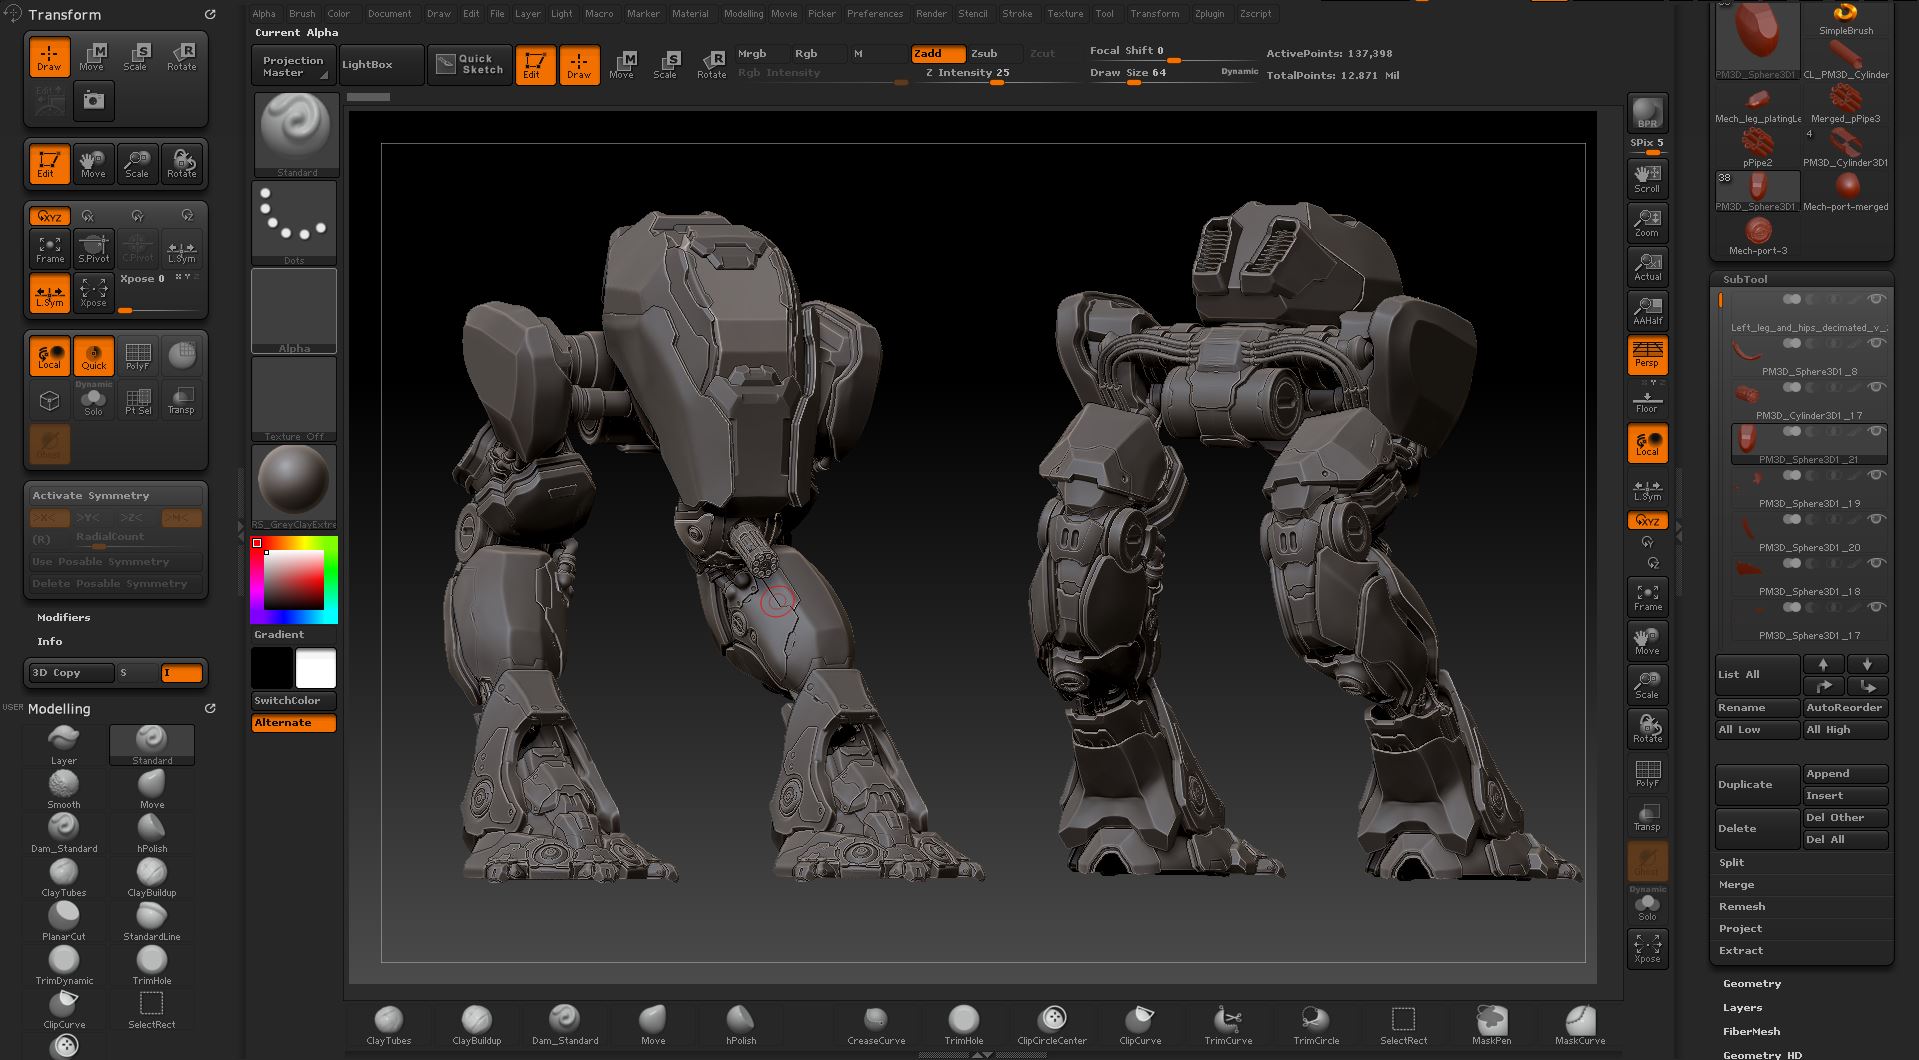
Task: Expand the Layers section
Action: pos(1745,1007)
